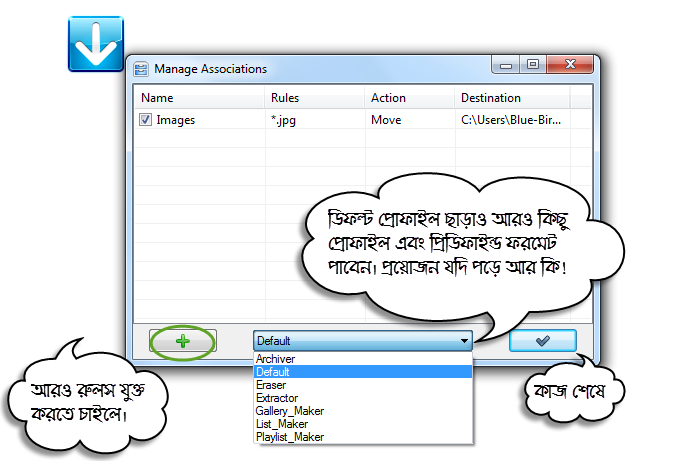
Task: Click the C:\Users\Blue-Bir... destination cell
Action: (511, 120)
